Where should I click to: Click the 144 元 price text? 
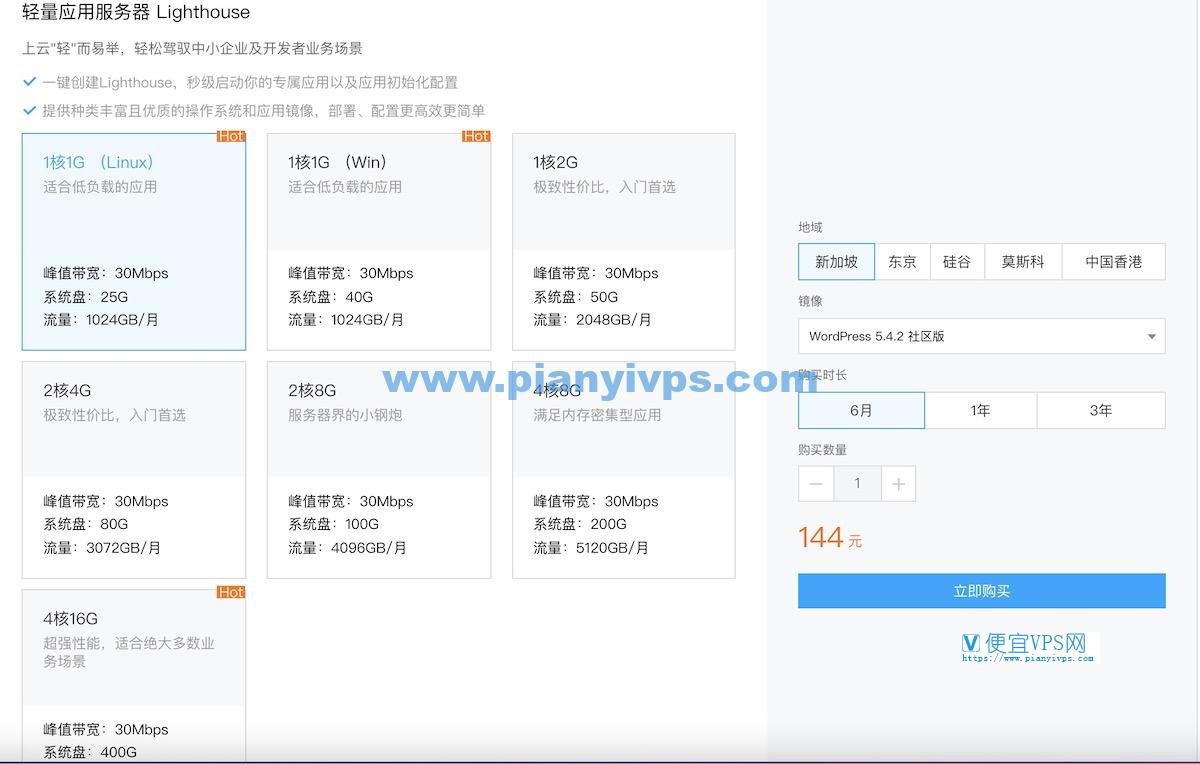(x=830, y=538)
